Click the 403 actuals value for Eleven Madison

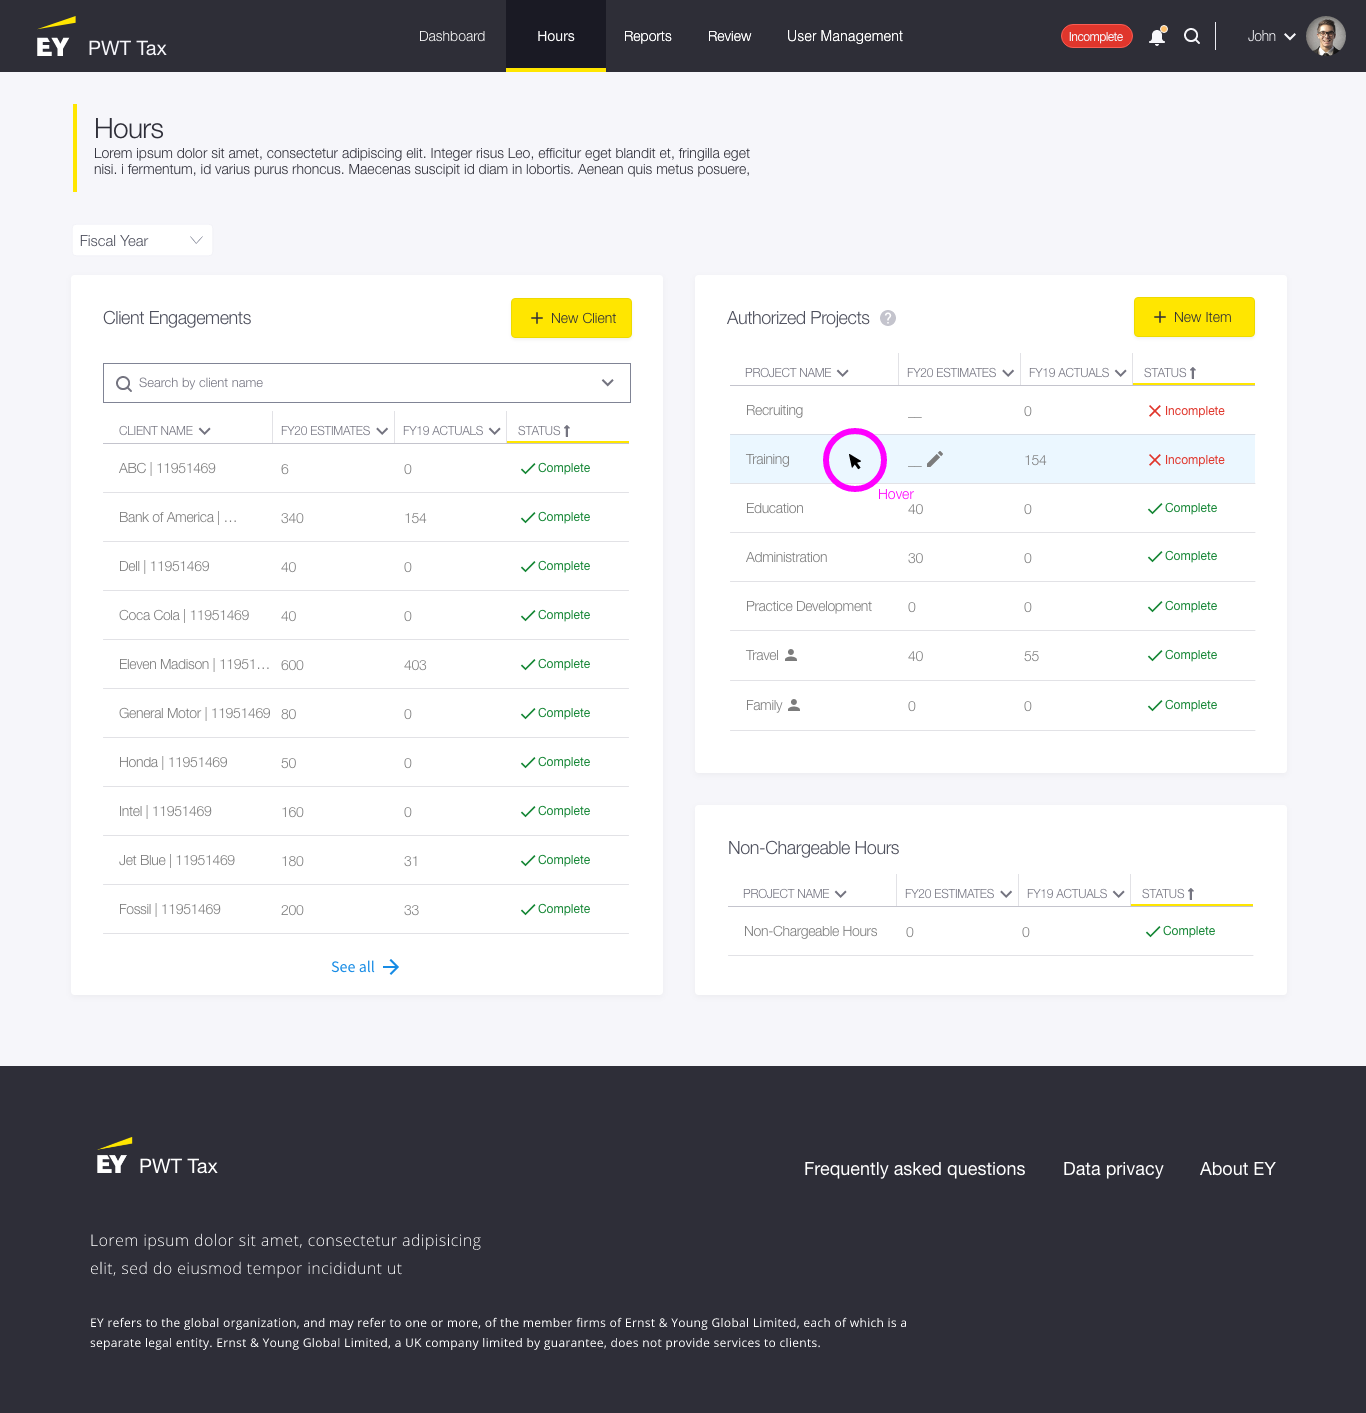point(415,666)
